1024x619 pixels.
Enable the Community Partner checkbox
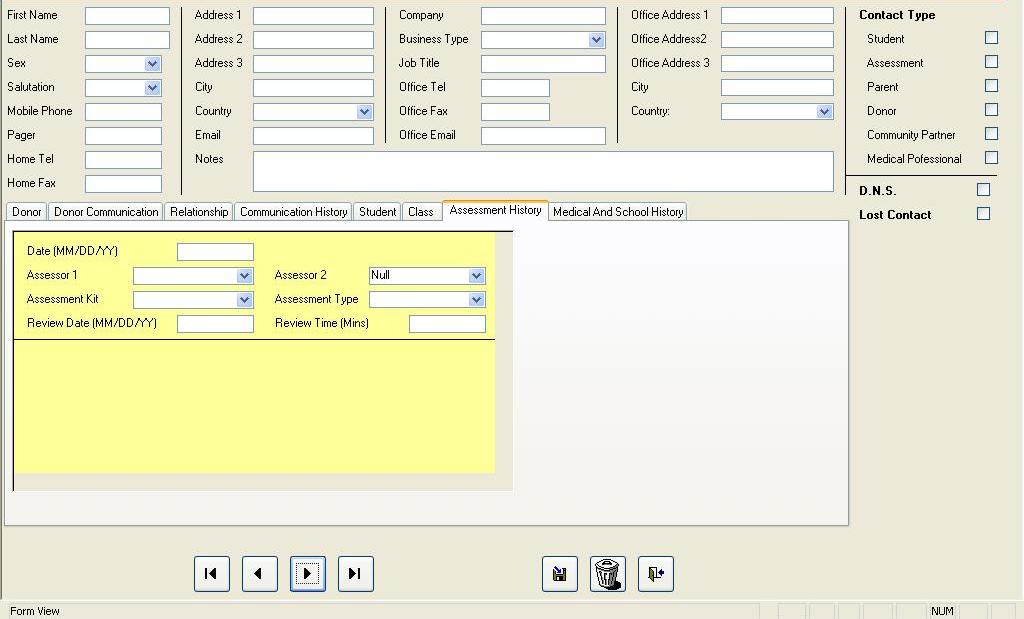pos(991,134)
